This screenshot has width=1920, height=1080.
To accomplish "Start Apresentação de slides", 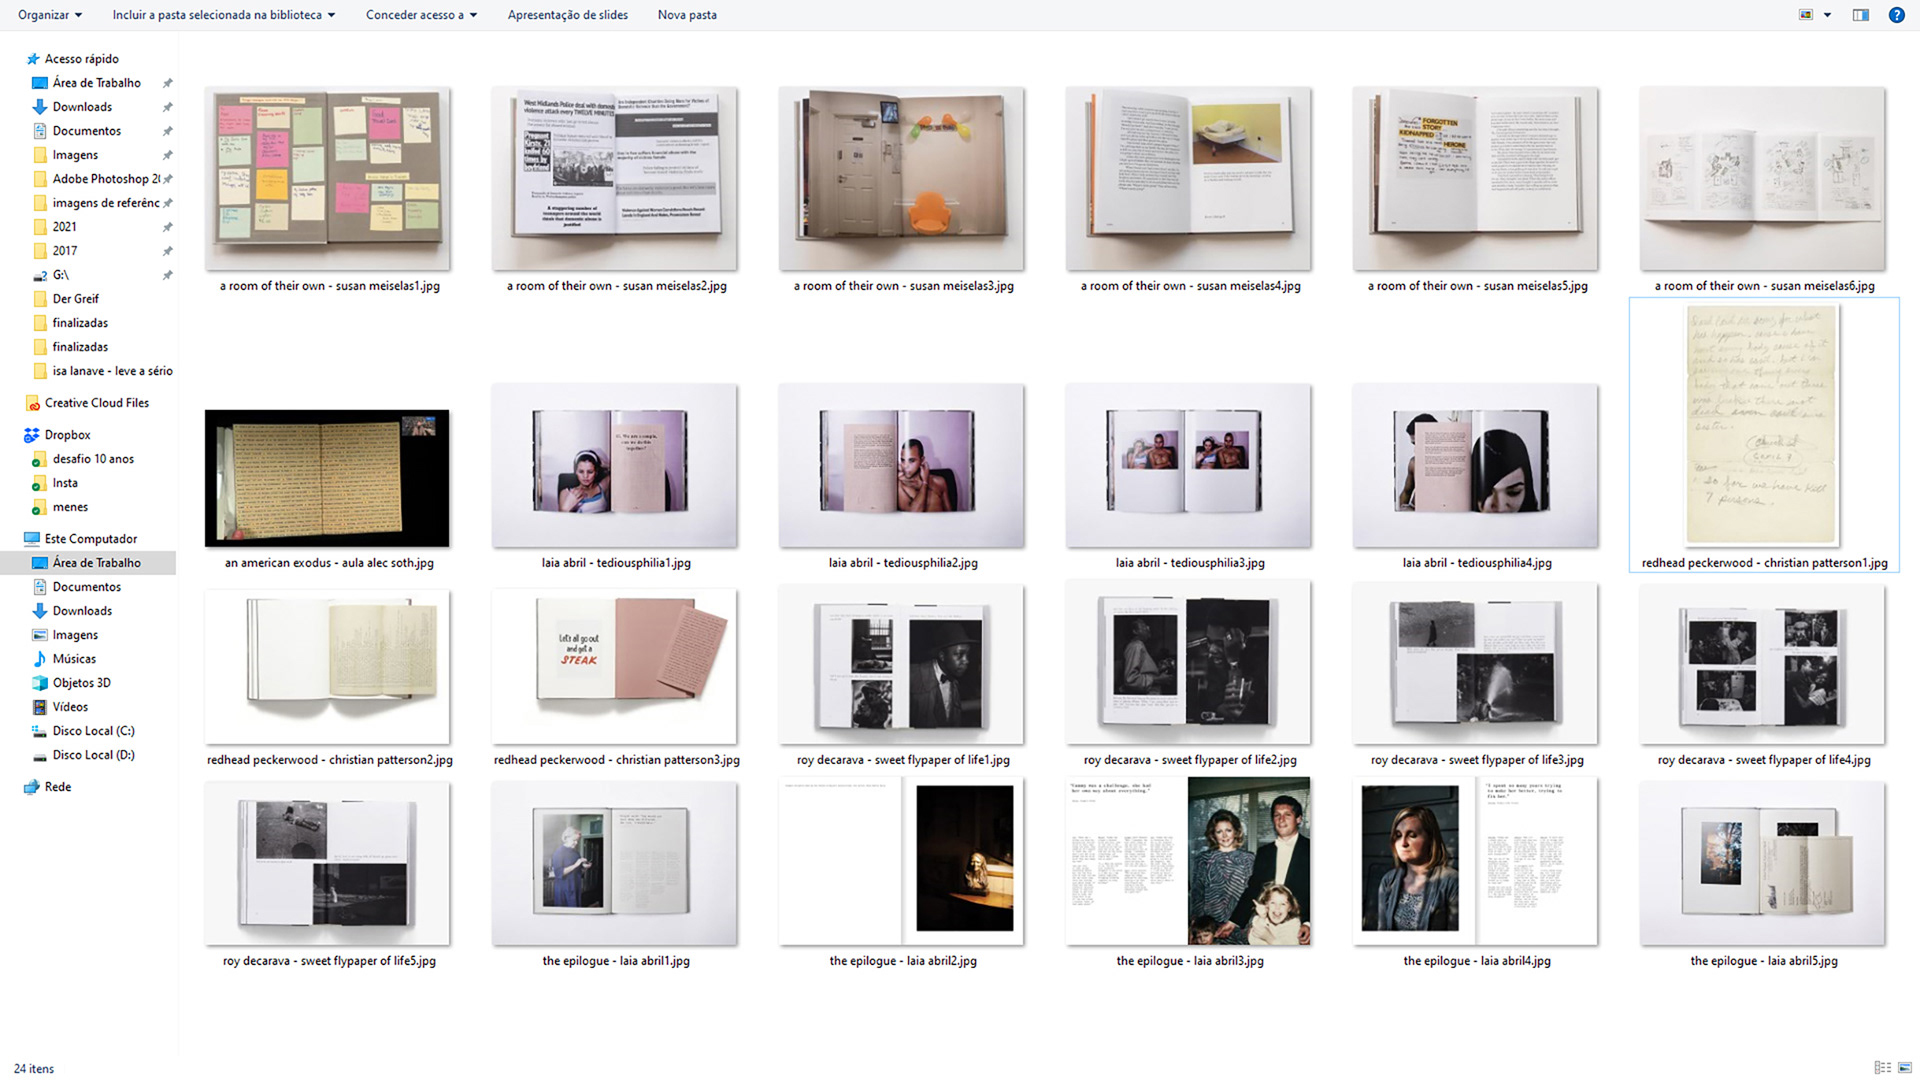I will click(568, 15).
